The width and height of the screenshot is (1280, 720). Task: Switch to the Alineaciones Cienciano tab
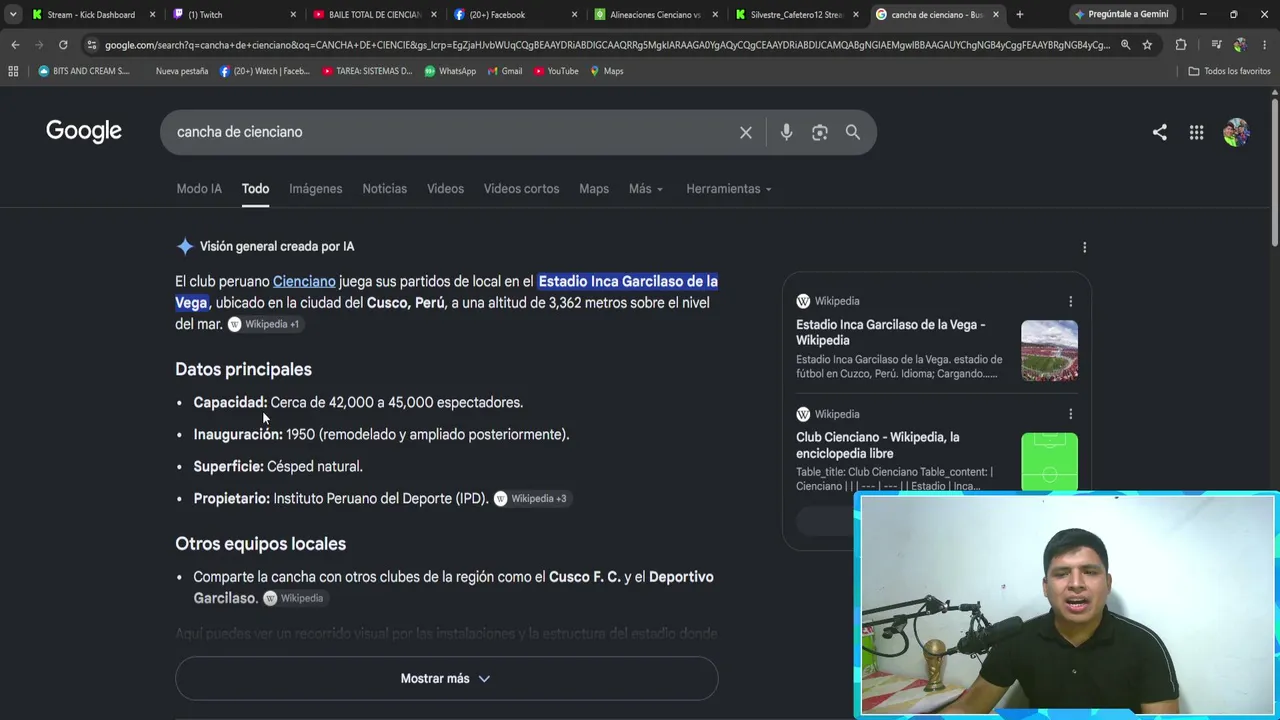coord(655,15)
